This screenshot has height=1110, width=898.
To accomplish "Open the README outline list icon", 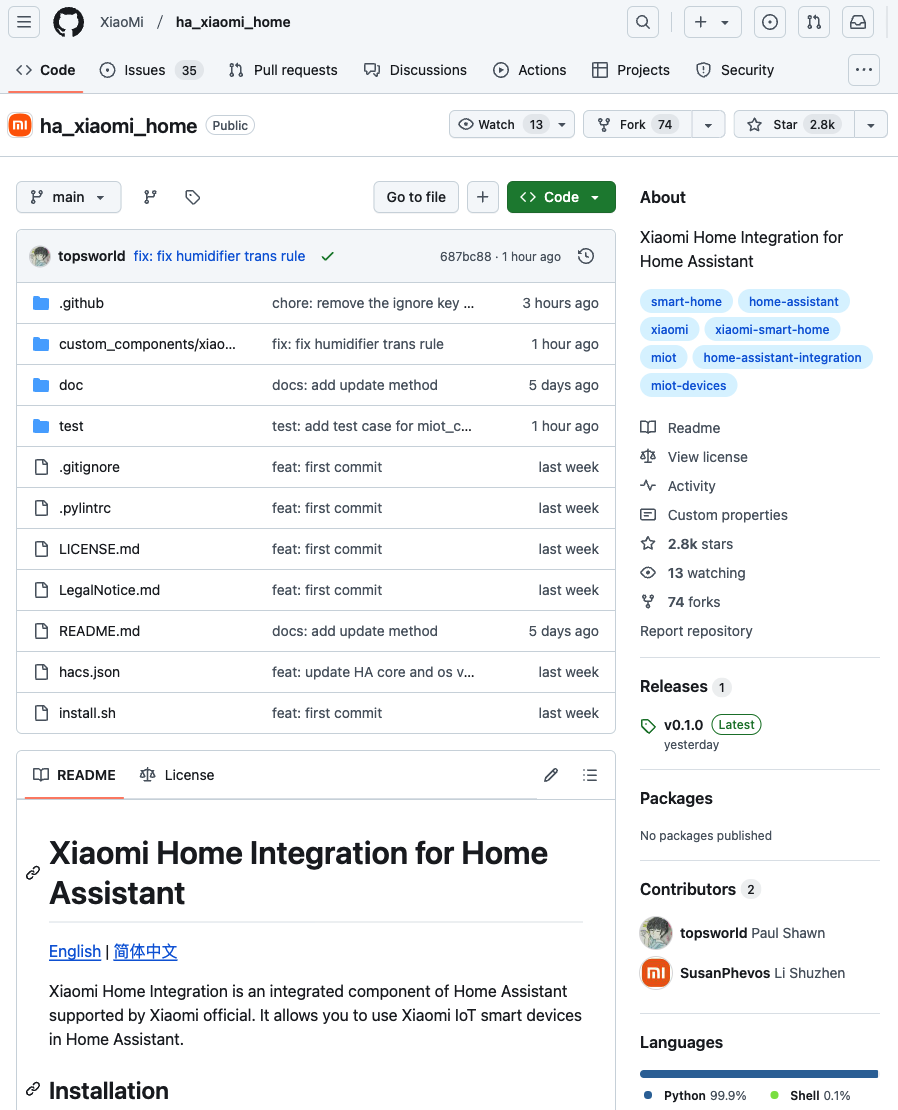I will point(590,774).
